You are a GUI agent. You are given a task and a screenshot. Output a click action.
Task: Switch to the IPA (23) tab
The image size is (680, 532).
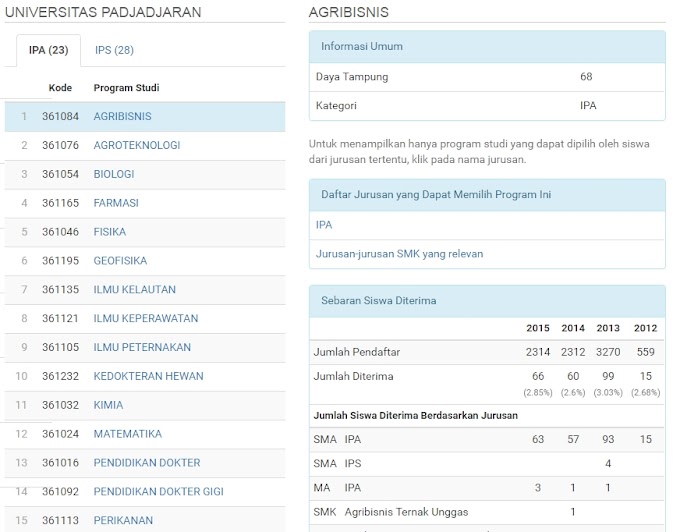[49, 50]
